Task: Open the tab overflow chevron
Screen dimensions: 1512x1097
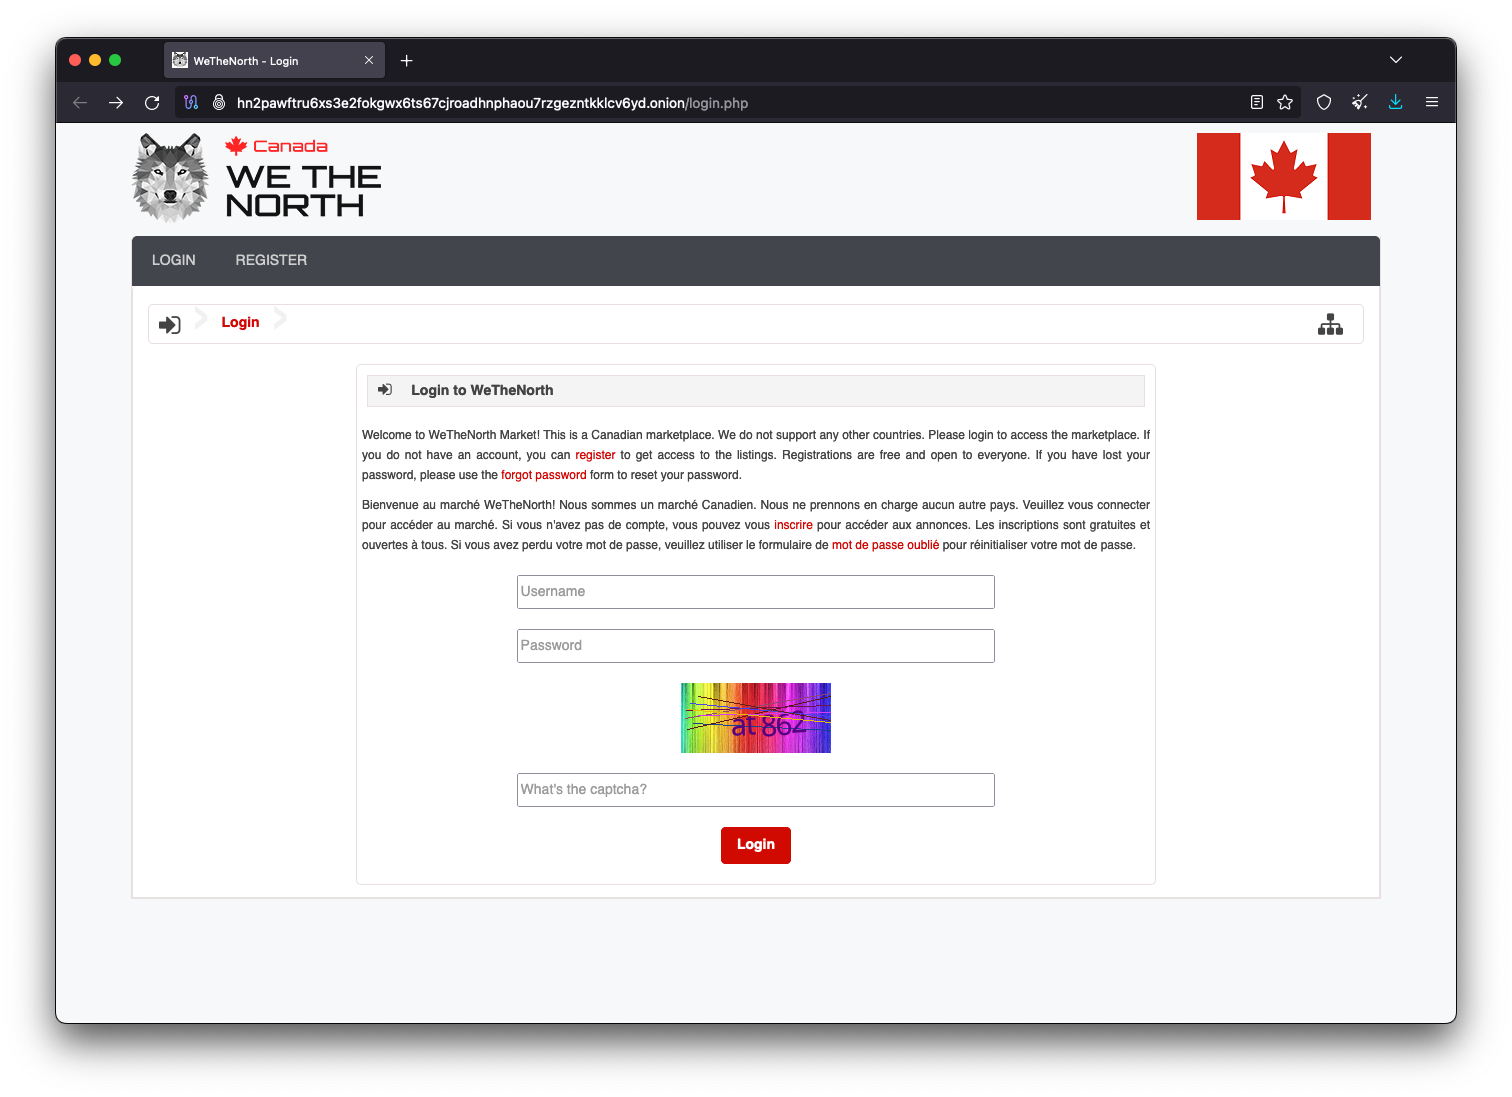Action: 1396,60
